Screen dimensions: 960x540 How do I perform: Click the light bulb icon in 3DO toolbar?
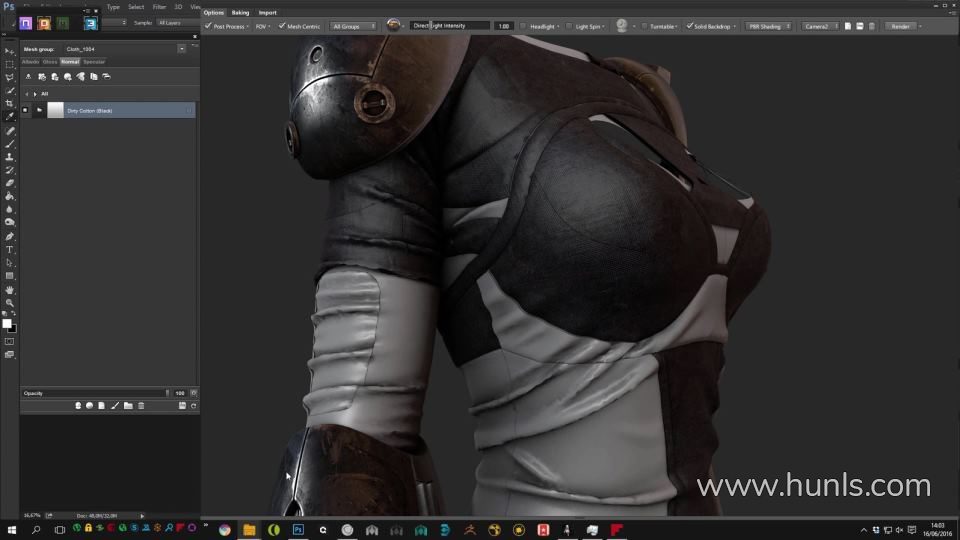pyautogui.click(x=621, y=25)
